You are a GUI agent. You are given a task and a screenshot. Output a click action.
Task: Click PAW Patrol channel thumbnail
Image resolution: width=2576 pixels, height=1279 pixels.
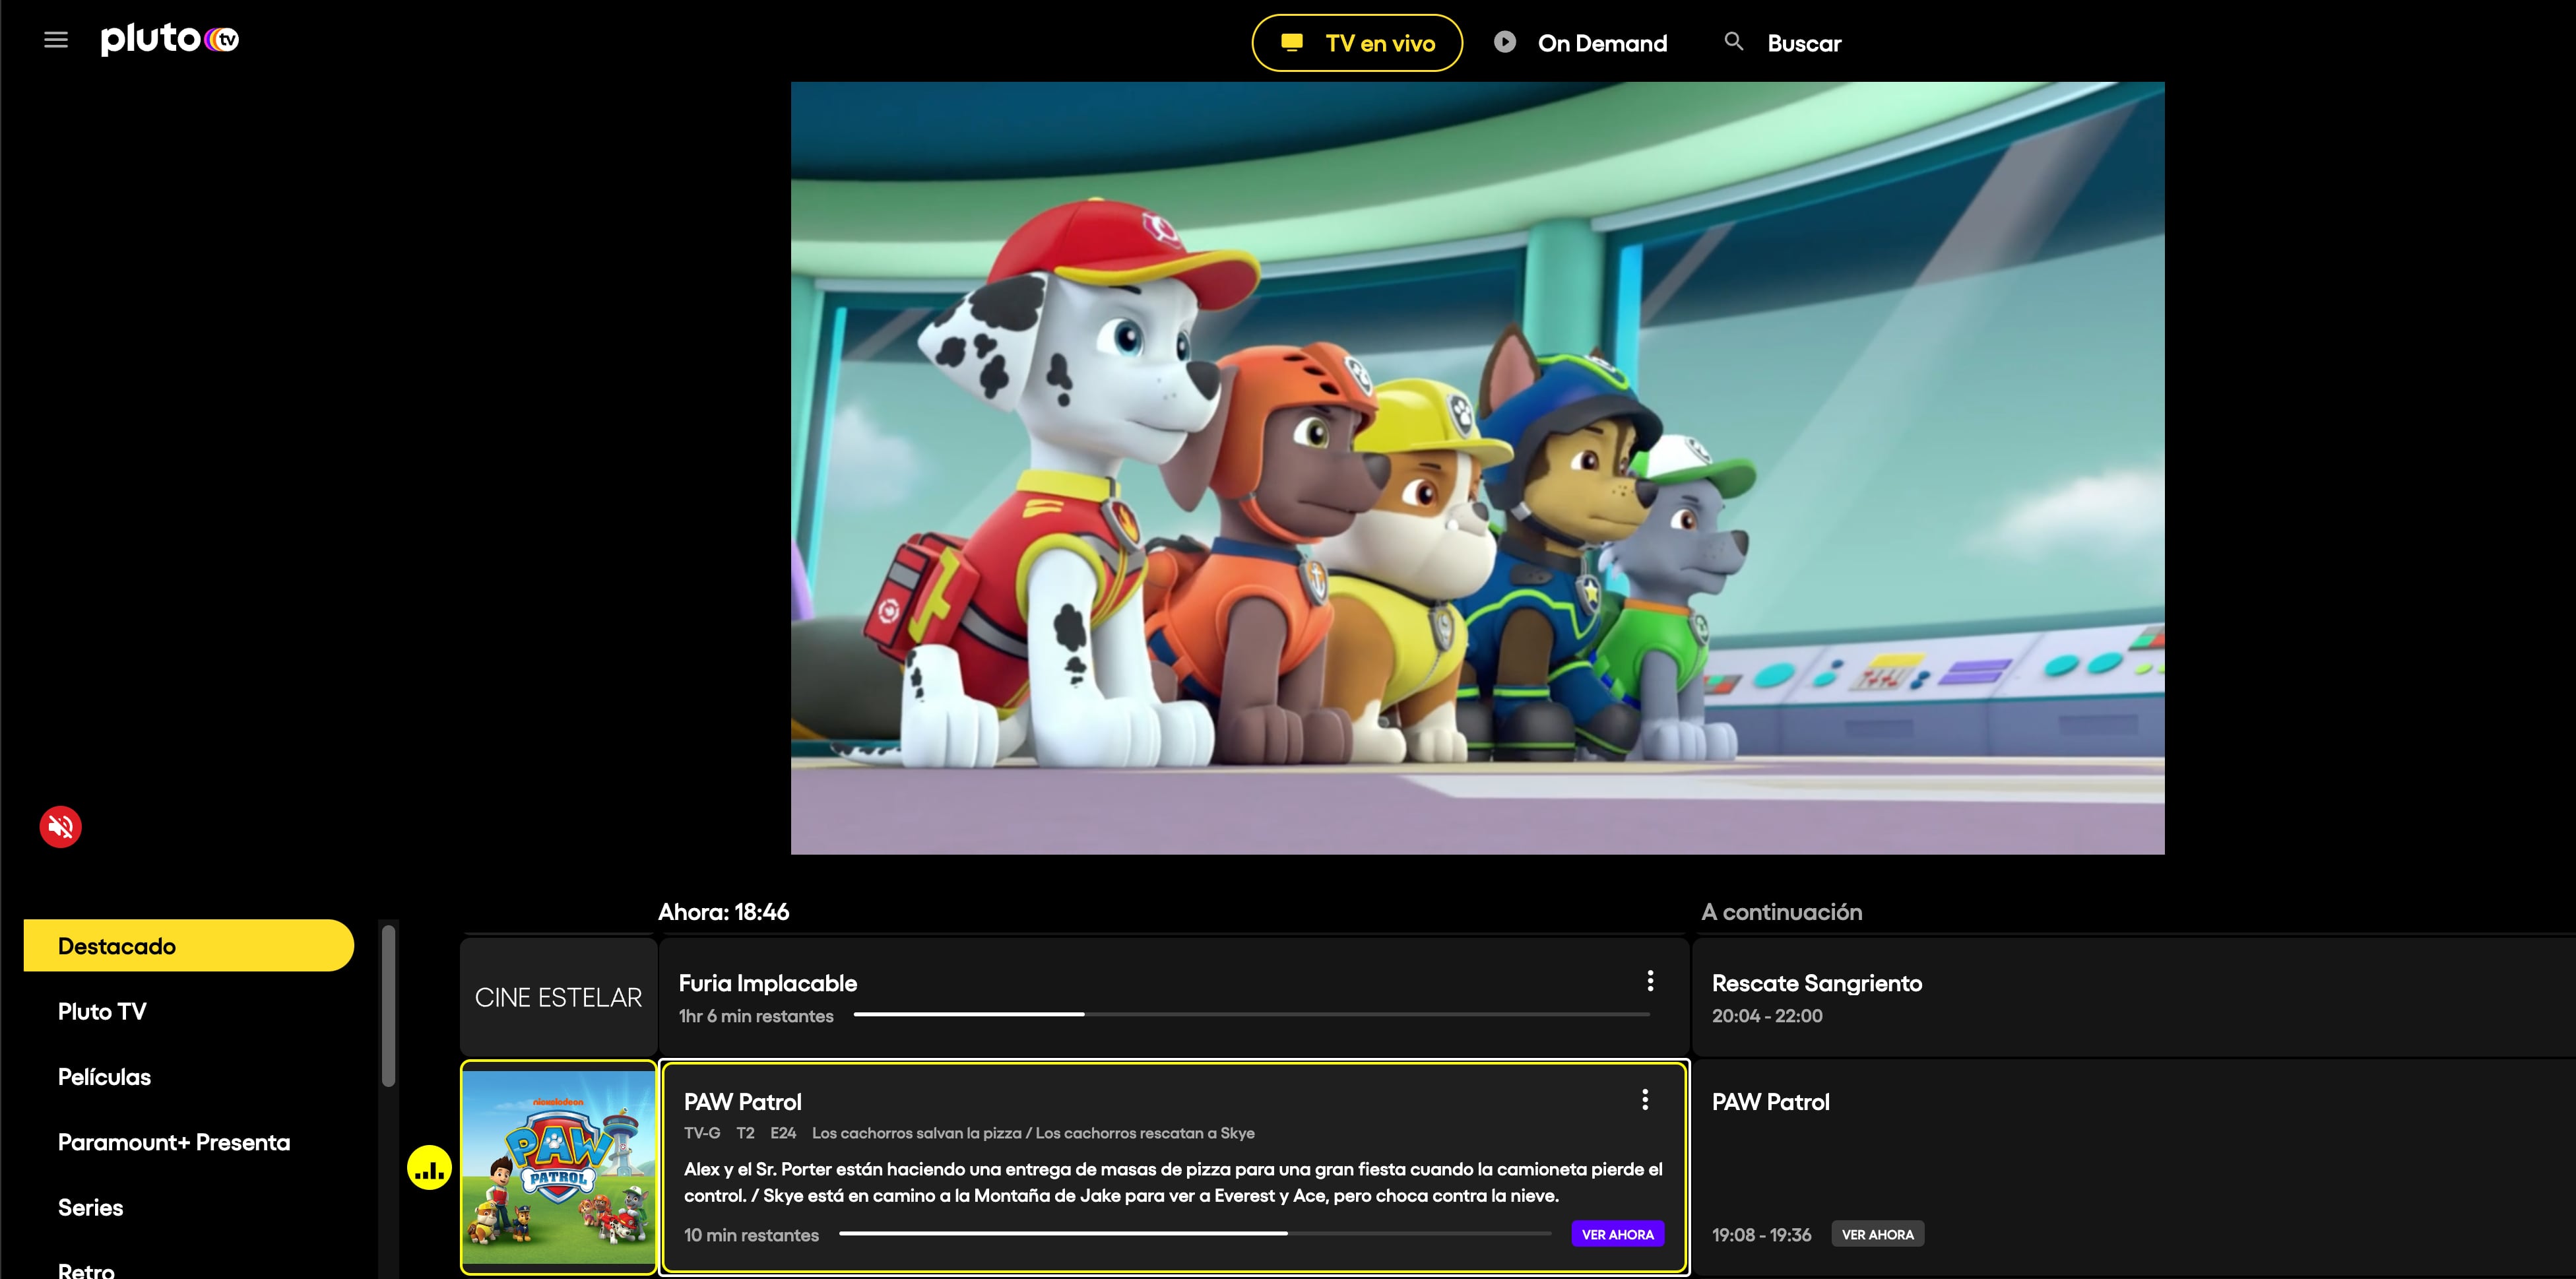tap(558, 1167)
